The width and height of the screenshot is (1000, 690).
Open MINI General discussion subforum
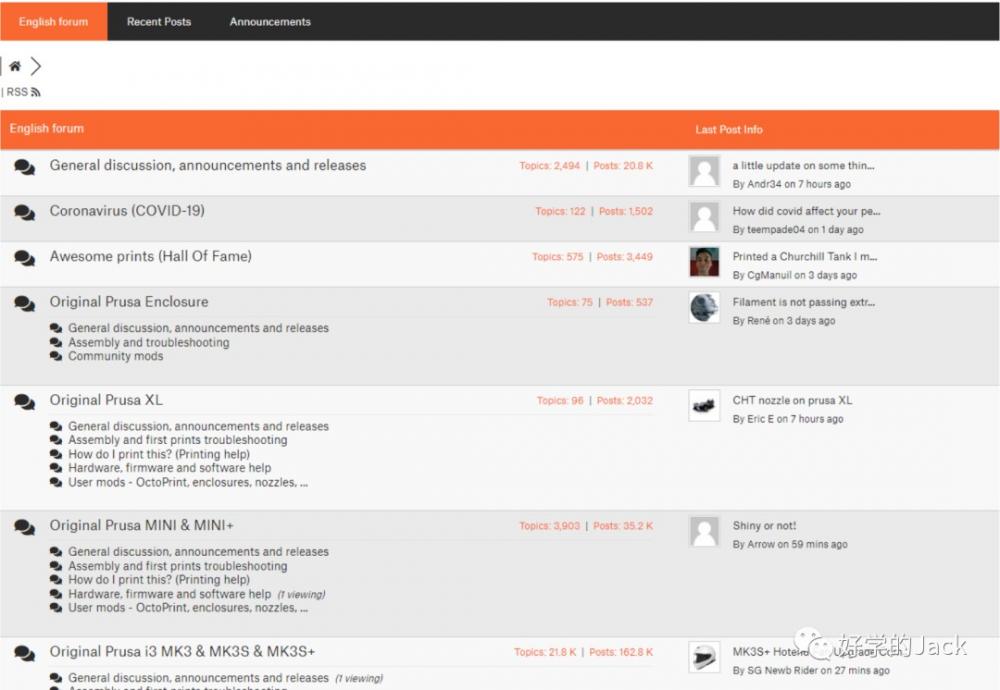(x=198, y=552)
